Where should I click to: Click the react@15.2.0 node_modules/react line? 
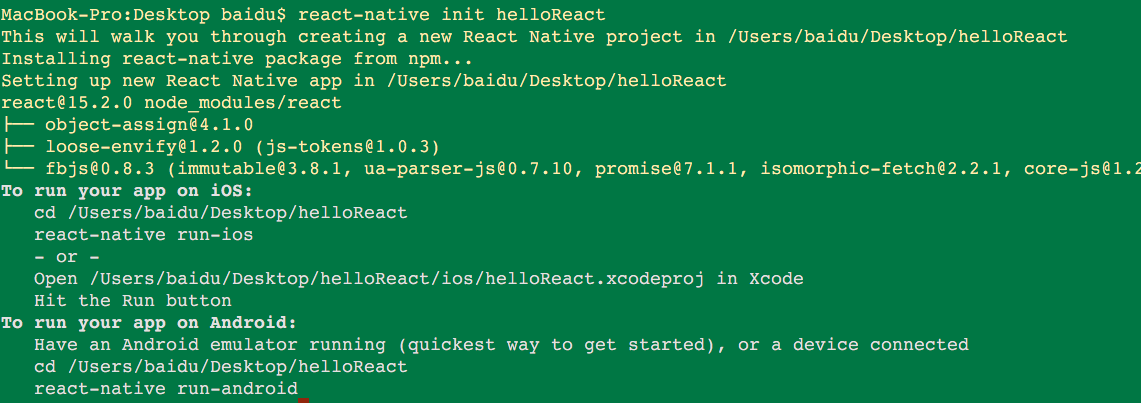pyautogui.click(x=171, y=103)
